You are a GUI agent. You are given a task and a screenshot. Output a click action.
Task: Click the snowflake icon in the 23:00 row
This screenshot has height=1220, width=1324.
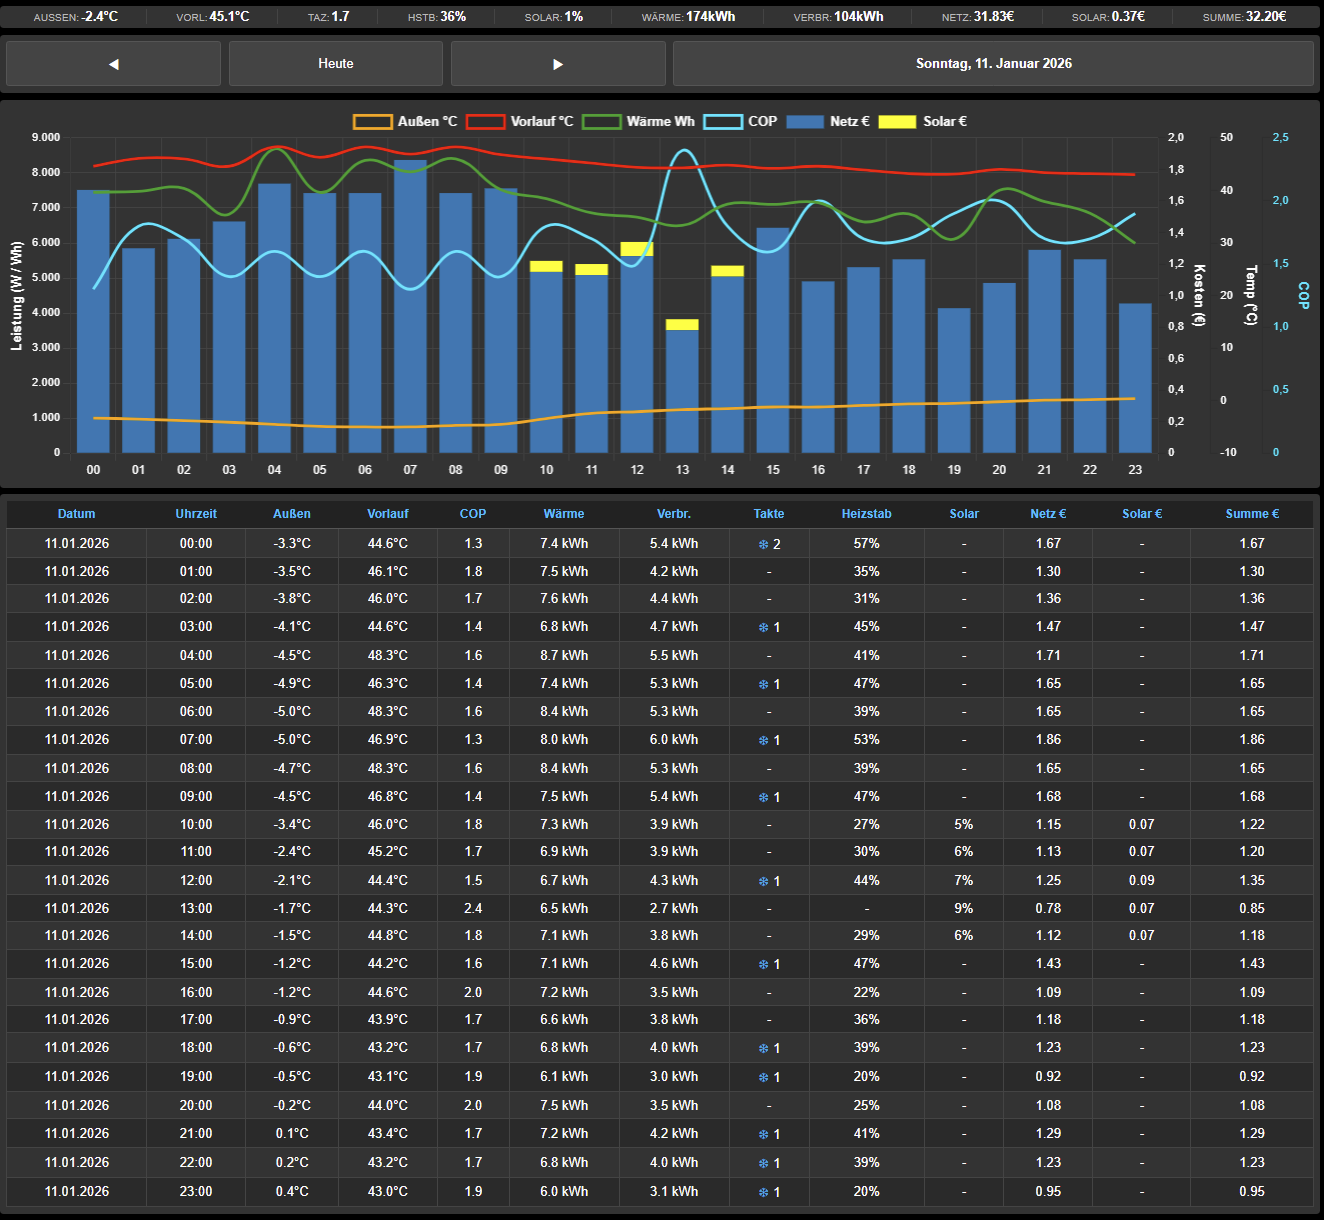[x=763, y=1193]
